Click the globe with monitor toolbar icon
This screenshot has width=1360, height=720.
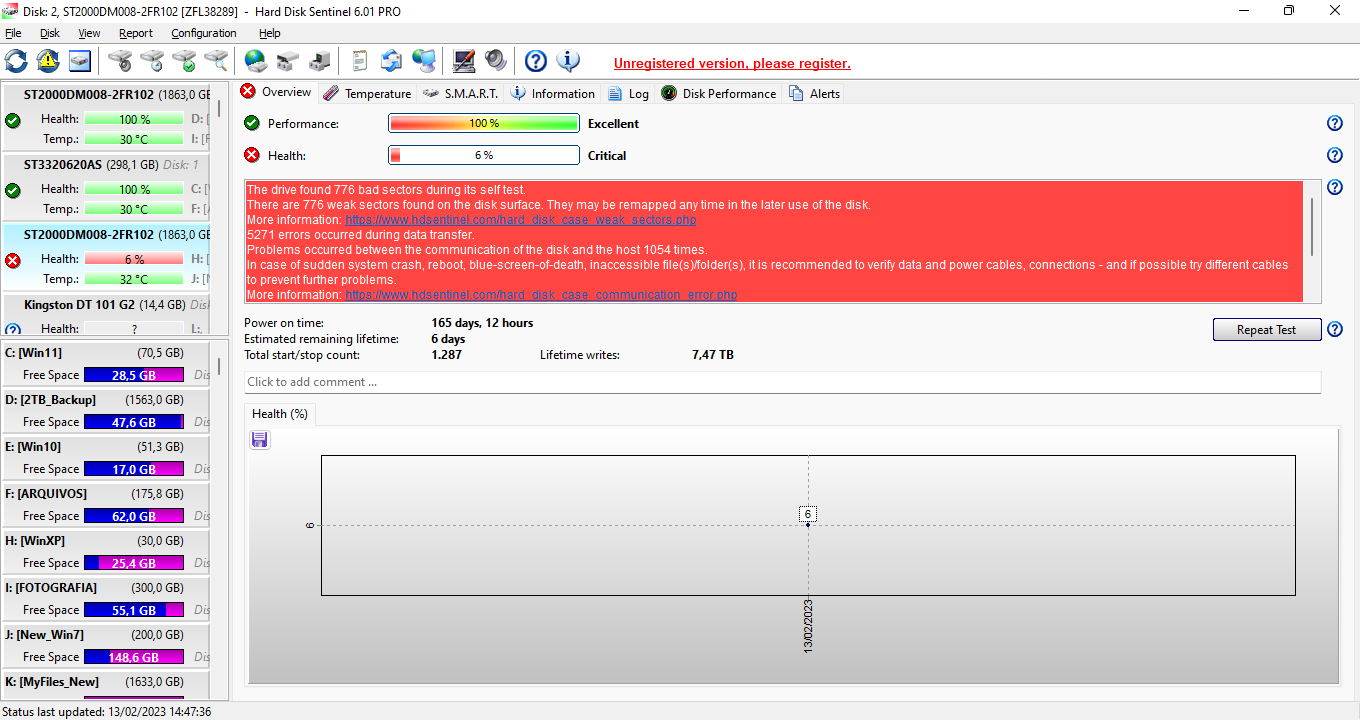pyautogui.click(x=424, y=61)
